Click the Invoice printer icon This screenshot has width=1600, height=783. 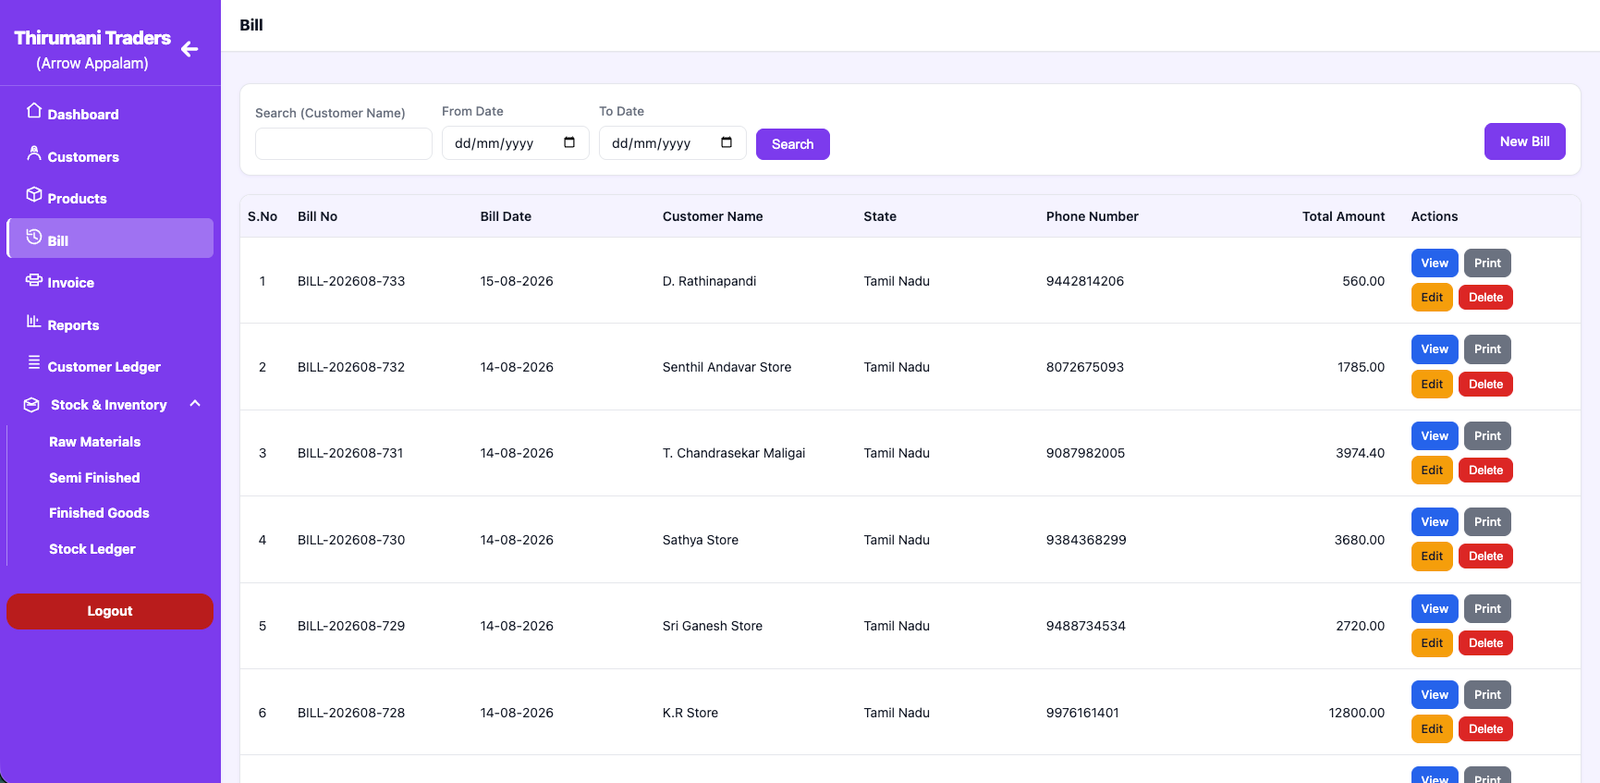(x=34, y=280)
